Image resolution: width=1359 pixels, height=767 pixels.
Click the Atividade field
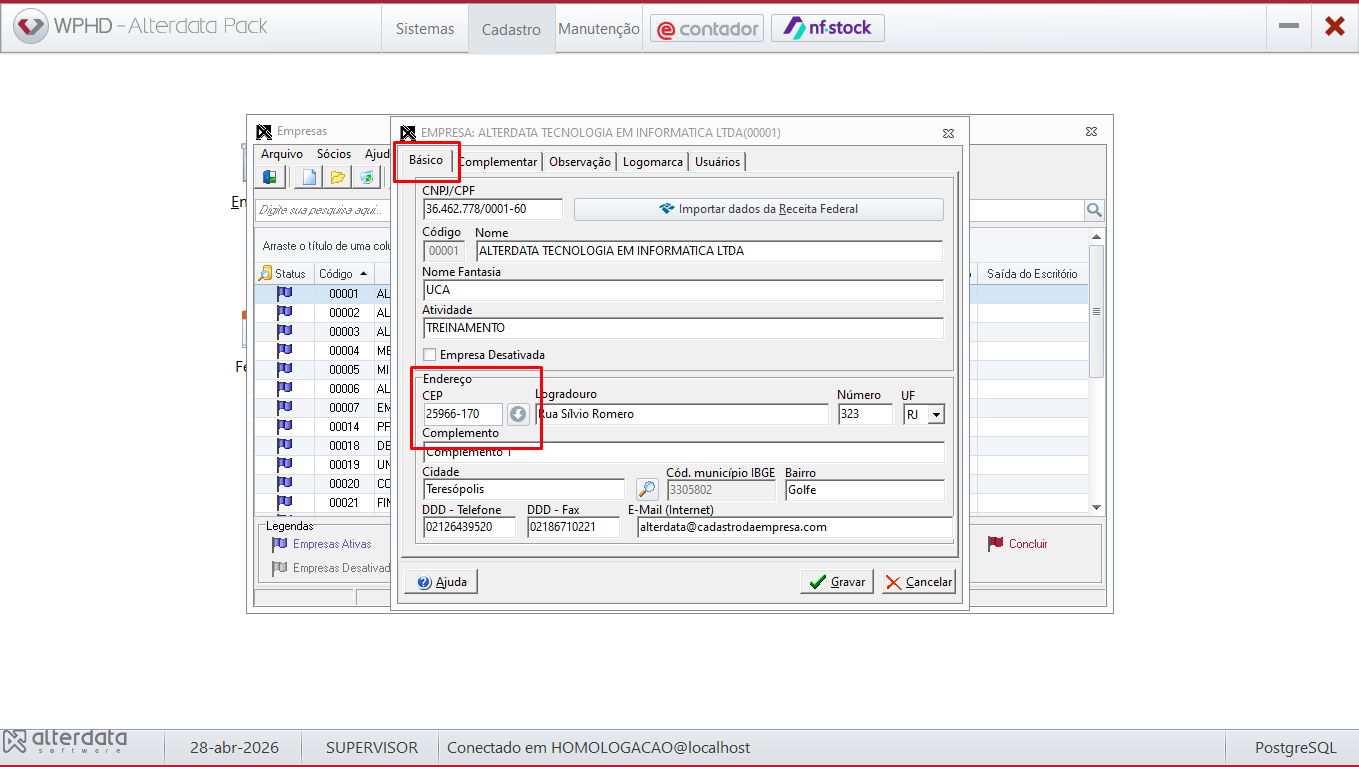pos(683,328)
